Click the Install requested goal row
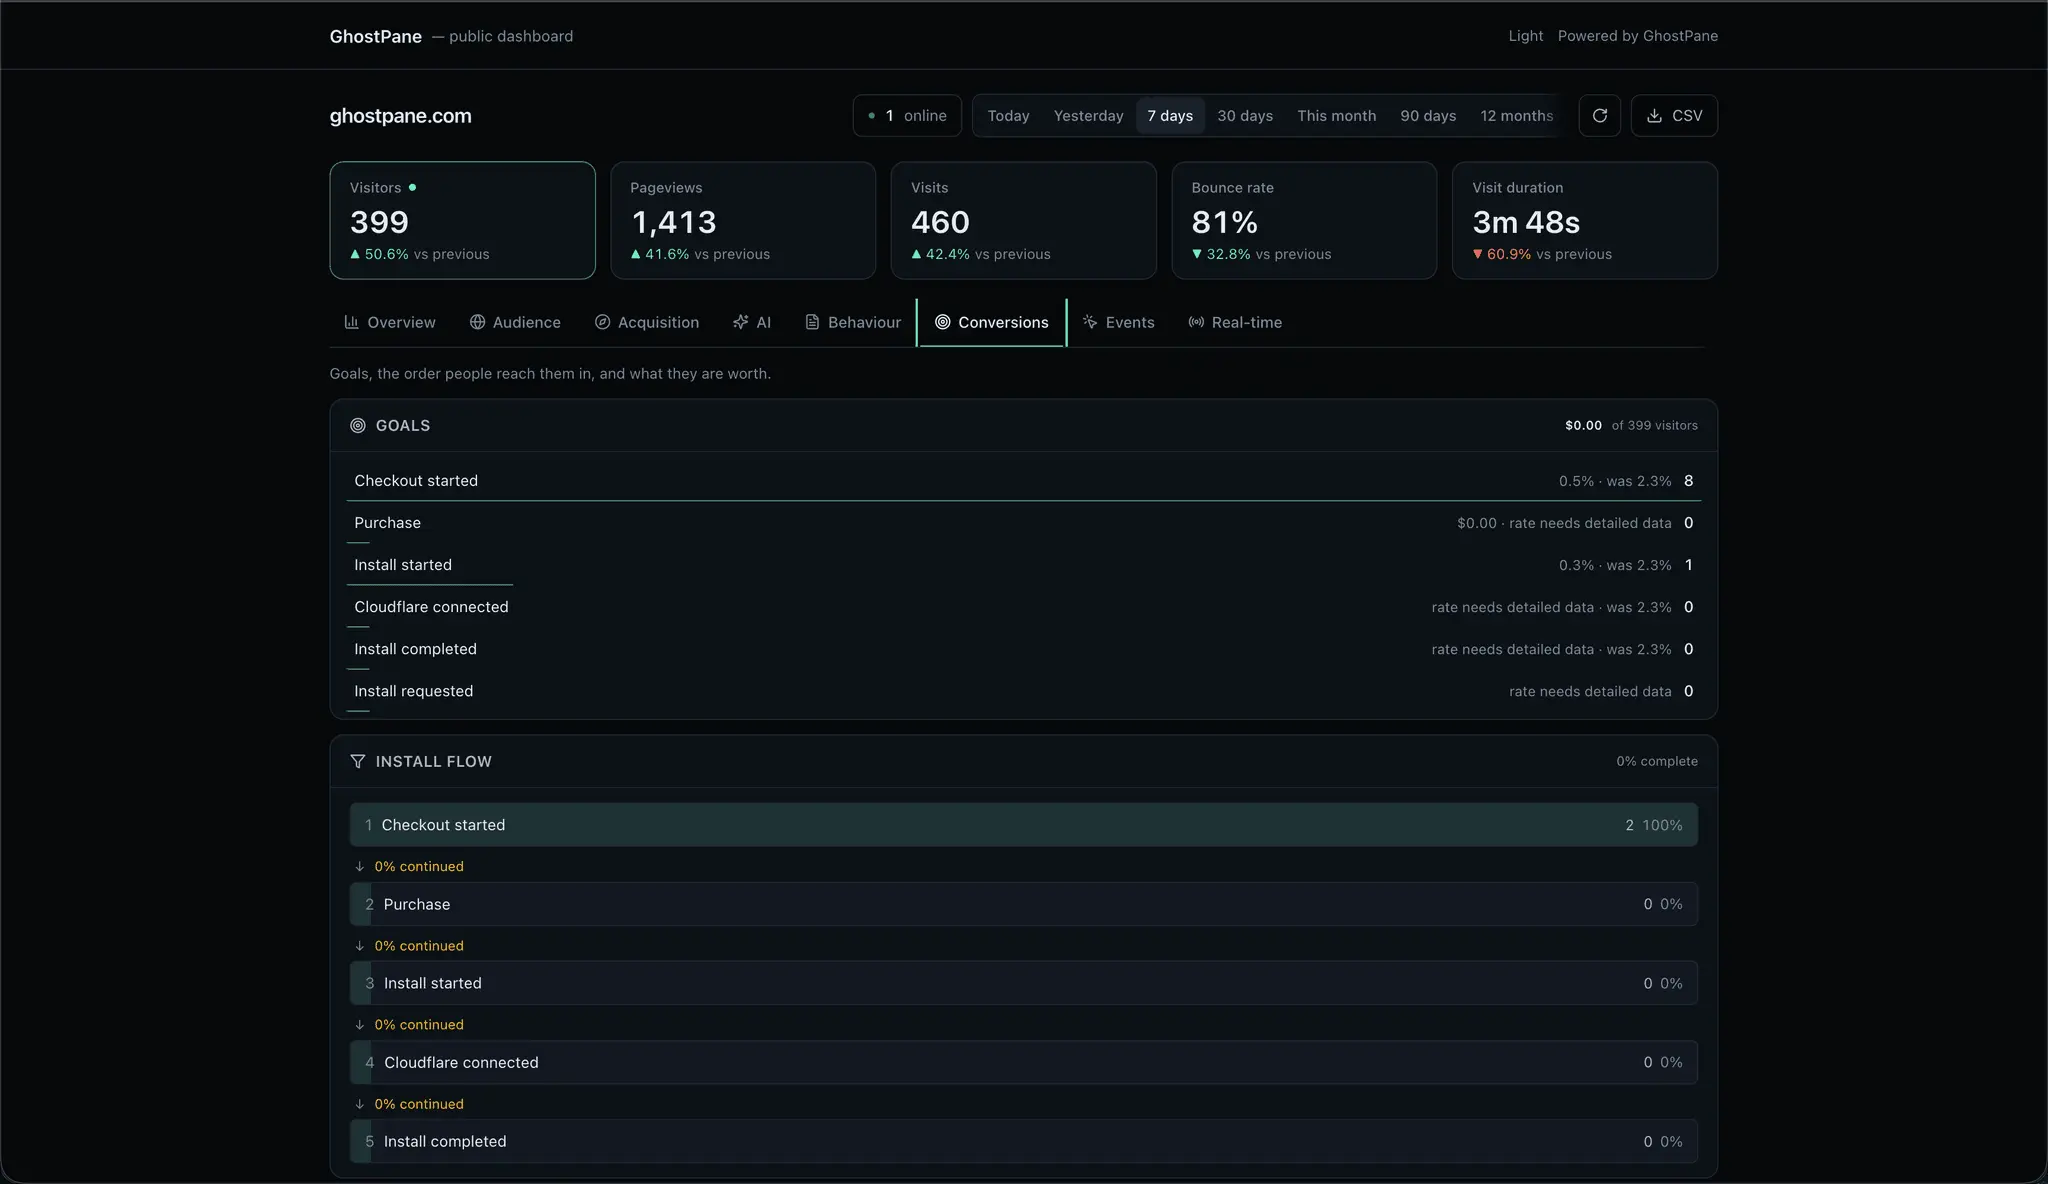Screen dimensions: 2048x1184 (1024, 691)
